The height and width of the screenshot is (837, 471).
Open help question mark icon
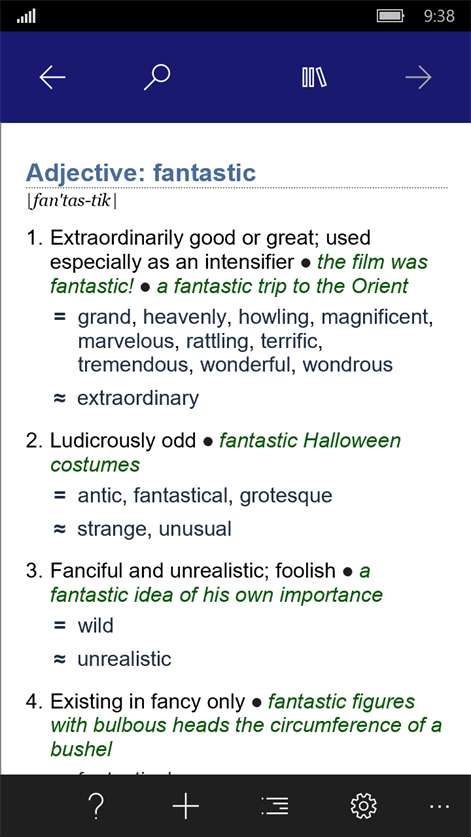97,806
